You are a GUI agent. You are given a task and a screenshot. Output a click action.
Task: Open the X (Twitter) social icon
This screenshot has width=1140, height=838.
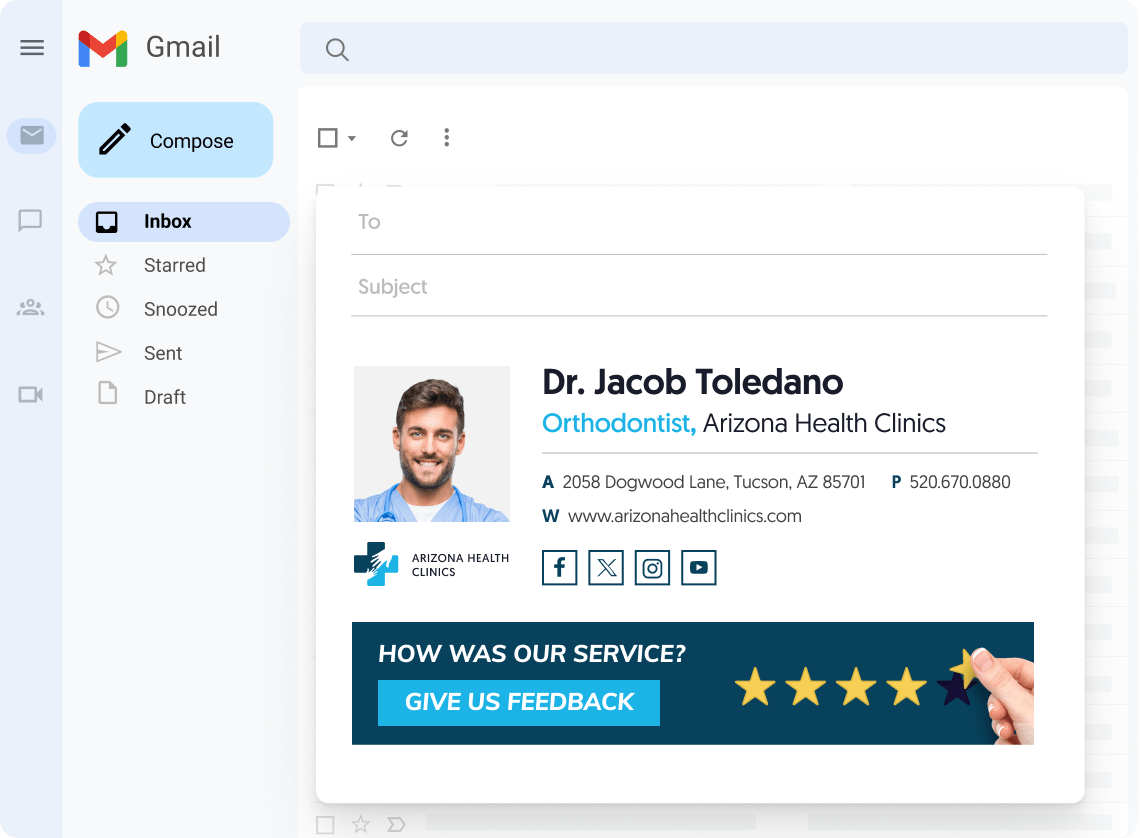606,568
